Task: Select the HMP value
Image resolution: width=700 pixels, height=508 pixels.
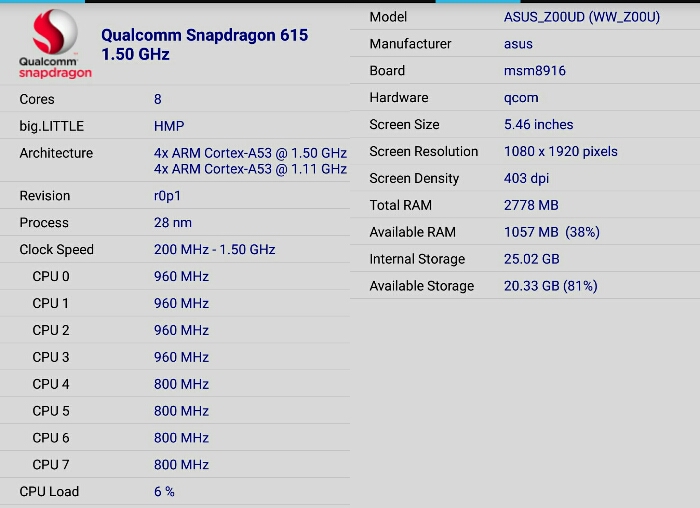Action: [169, 126]
